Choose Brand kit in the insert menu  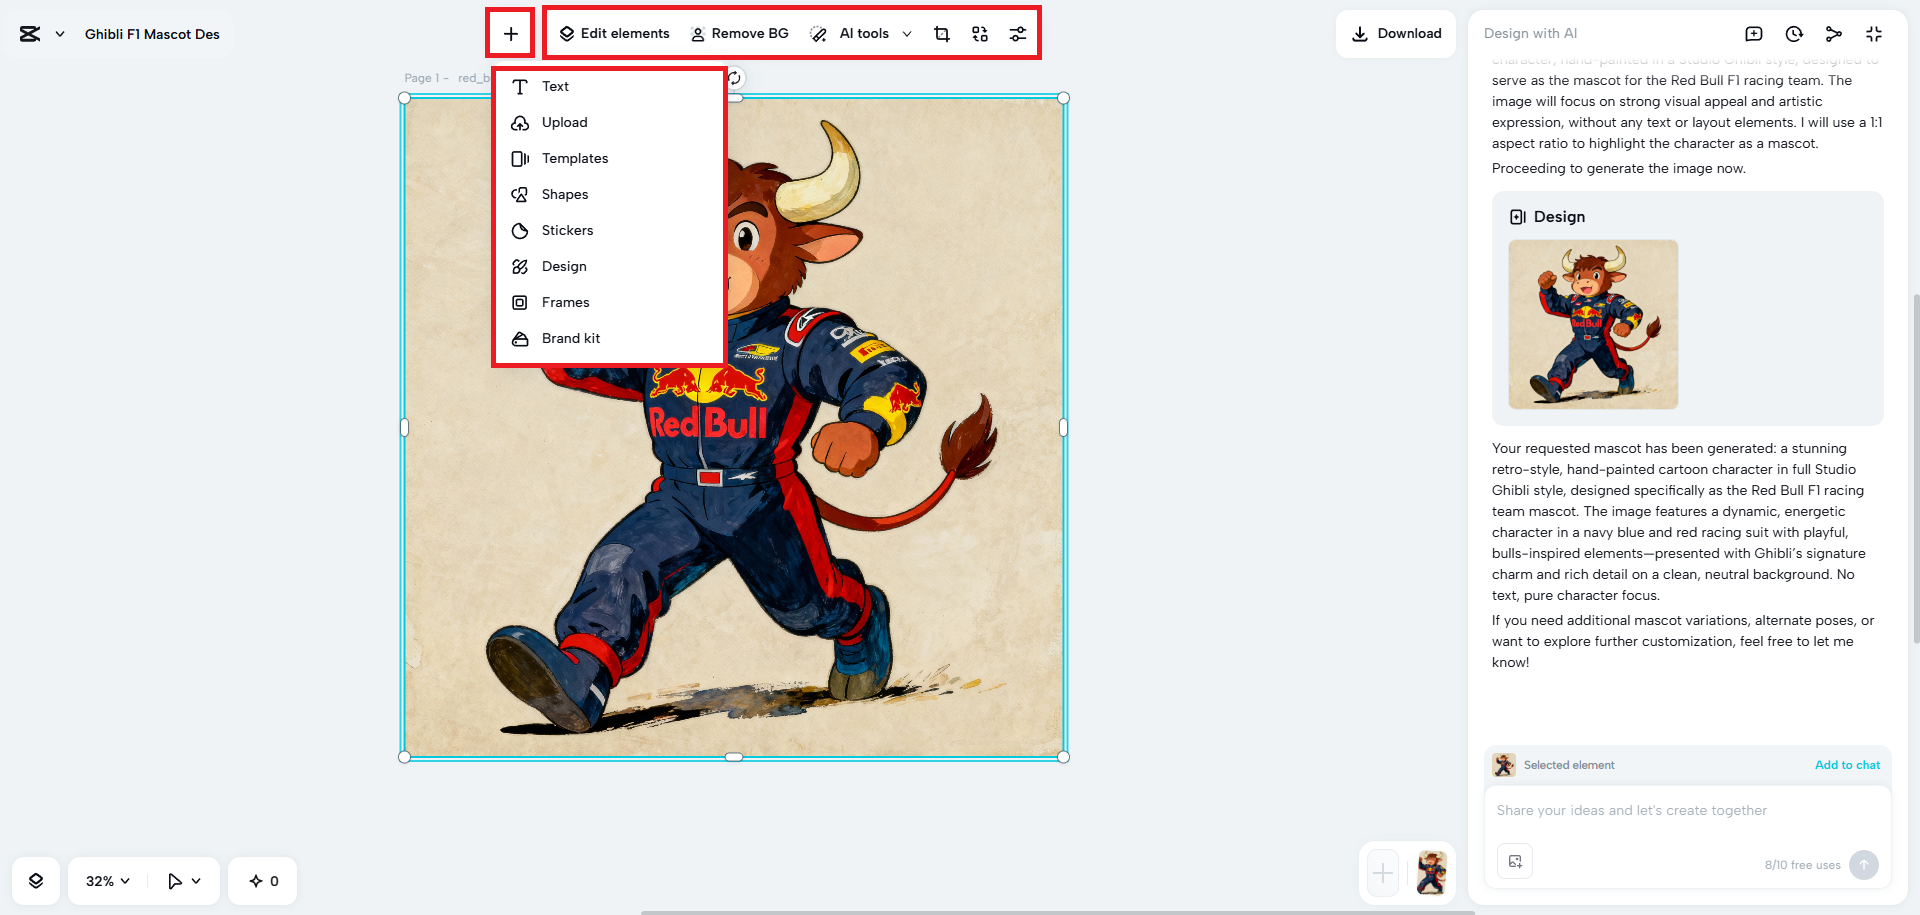click(x=571, y=338)
